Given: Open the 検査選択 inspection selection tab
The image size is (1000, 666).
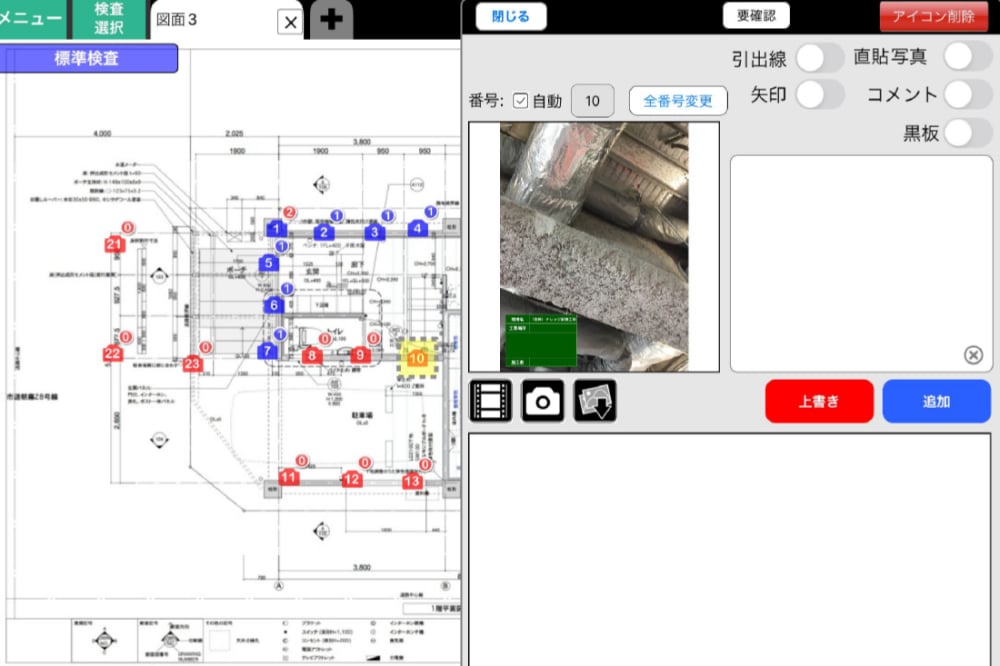Looking at the screenshot, I should 109,19.
